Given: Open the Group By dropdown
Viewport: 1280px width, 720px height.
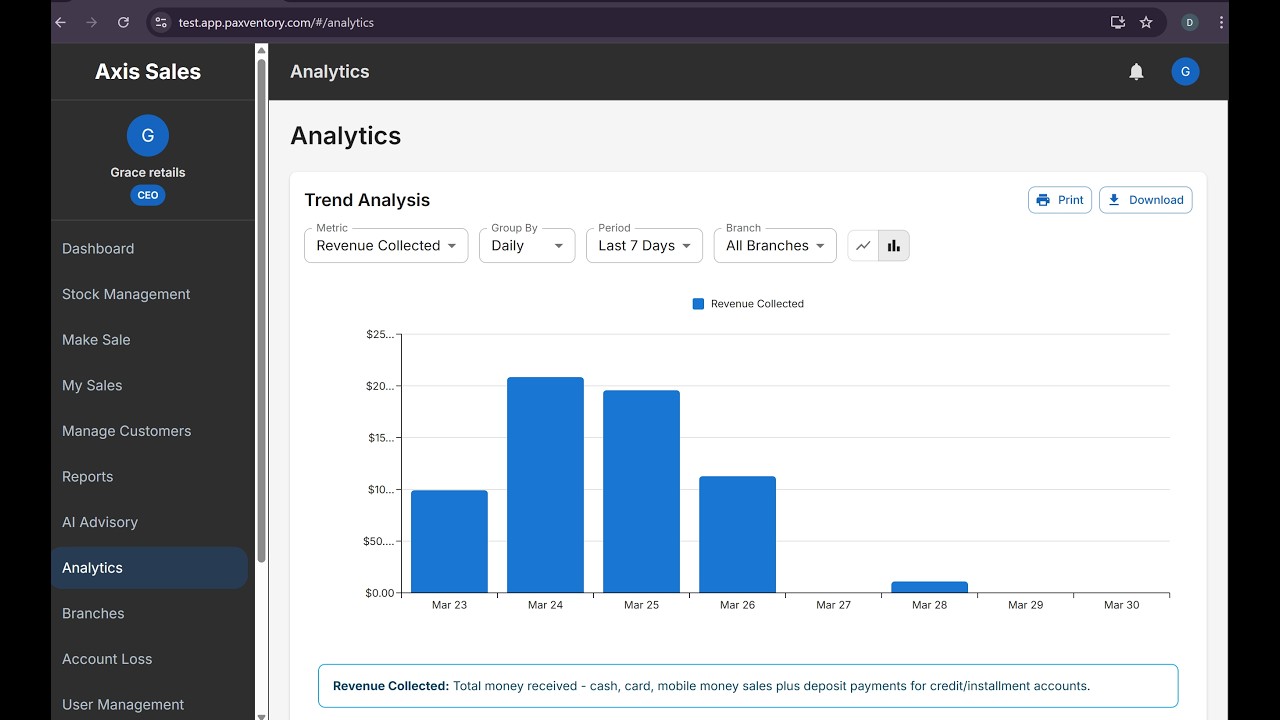Looking at the screenshot, I should coord(527,246).
